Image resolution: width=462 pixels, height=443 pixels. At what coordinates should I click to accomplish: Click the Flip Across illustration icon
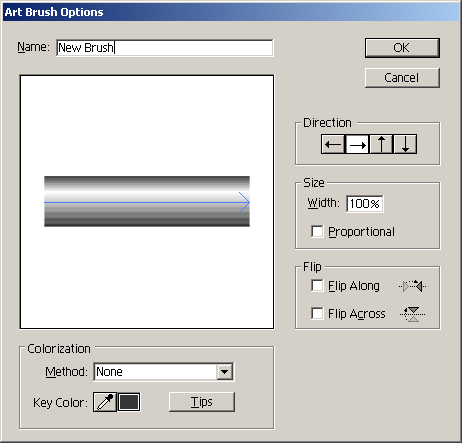pyautogui.click(x=413, y=314)
